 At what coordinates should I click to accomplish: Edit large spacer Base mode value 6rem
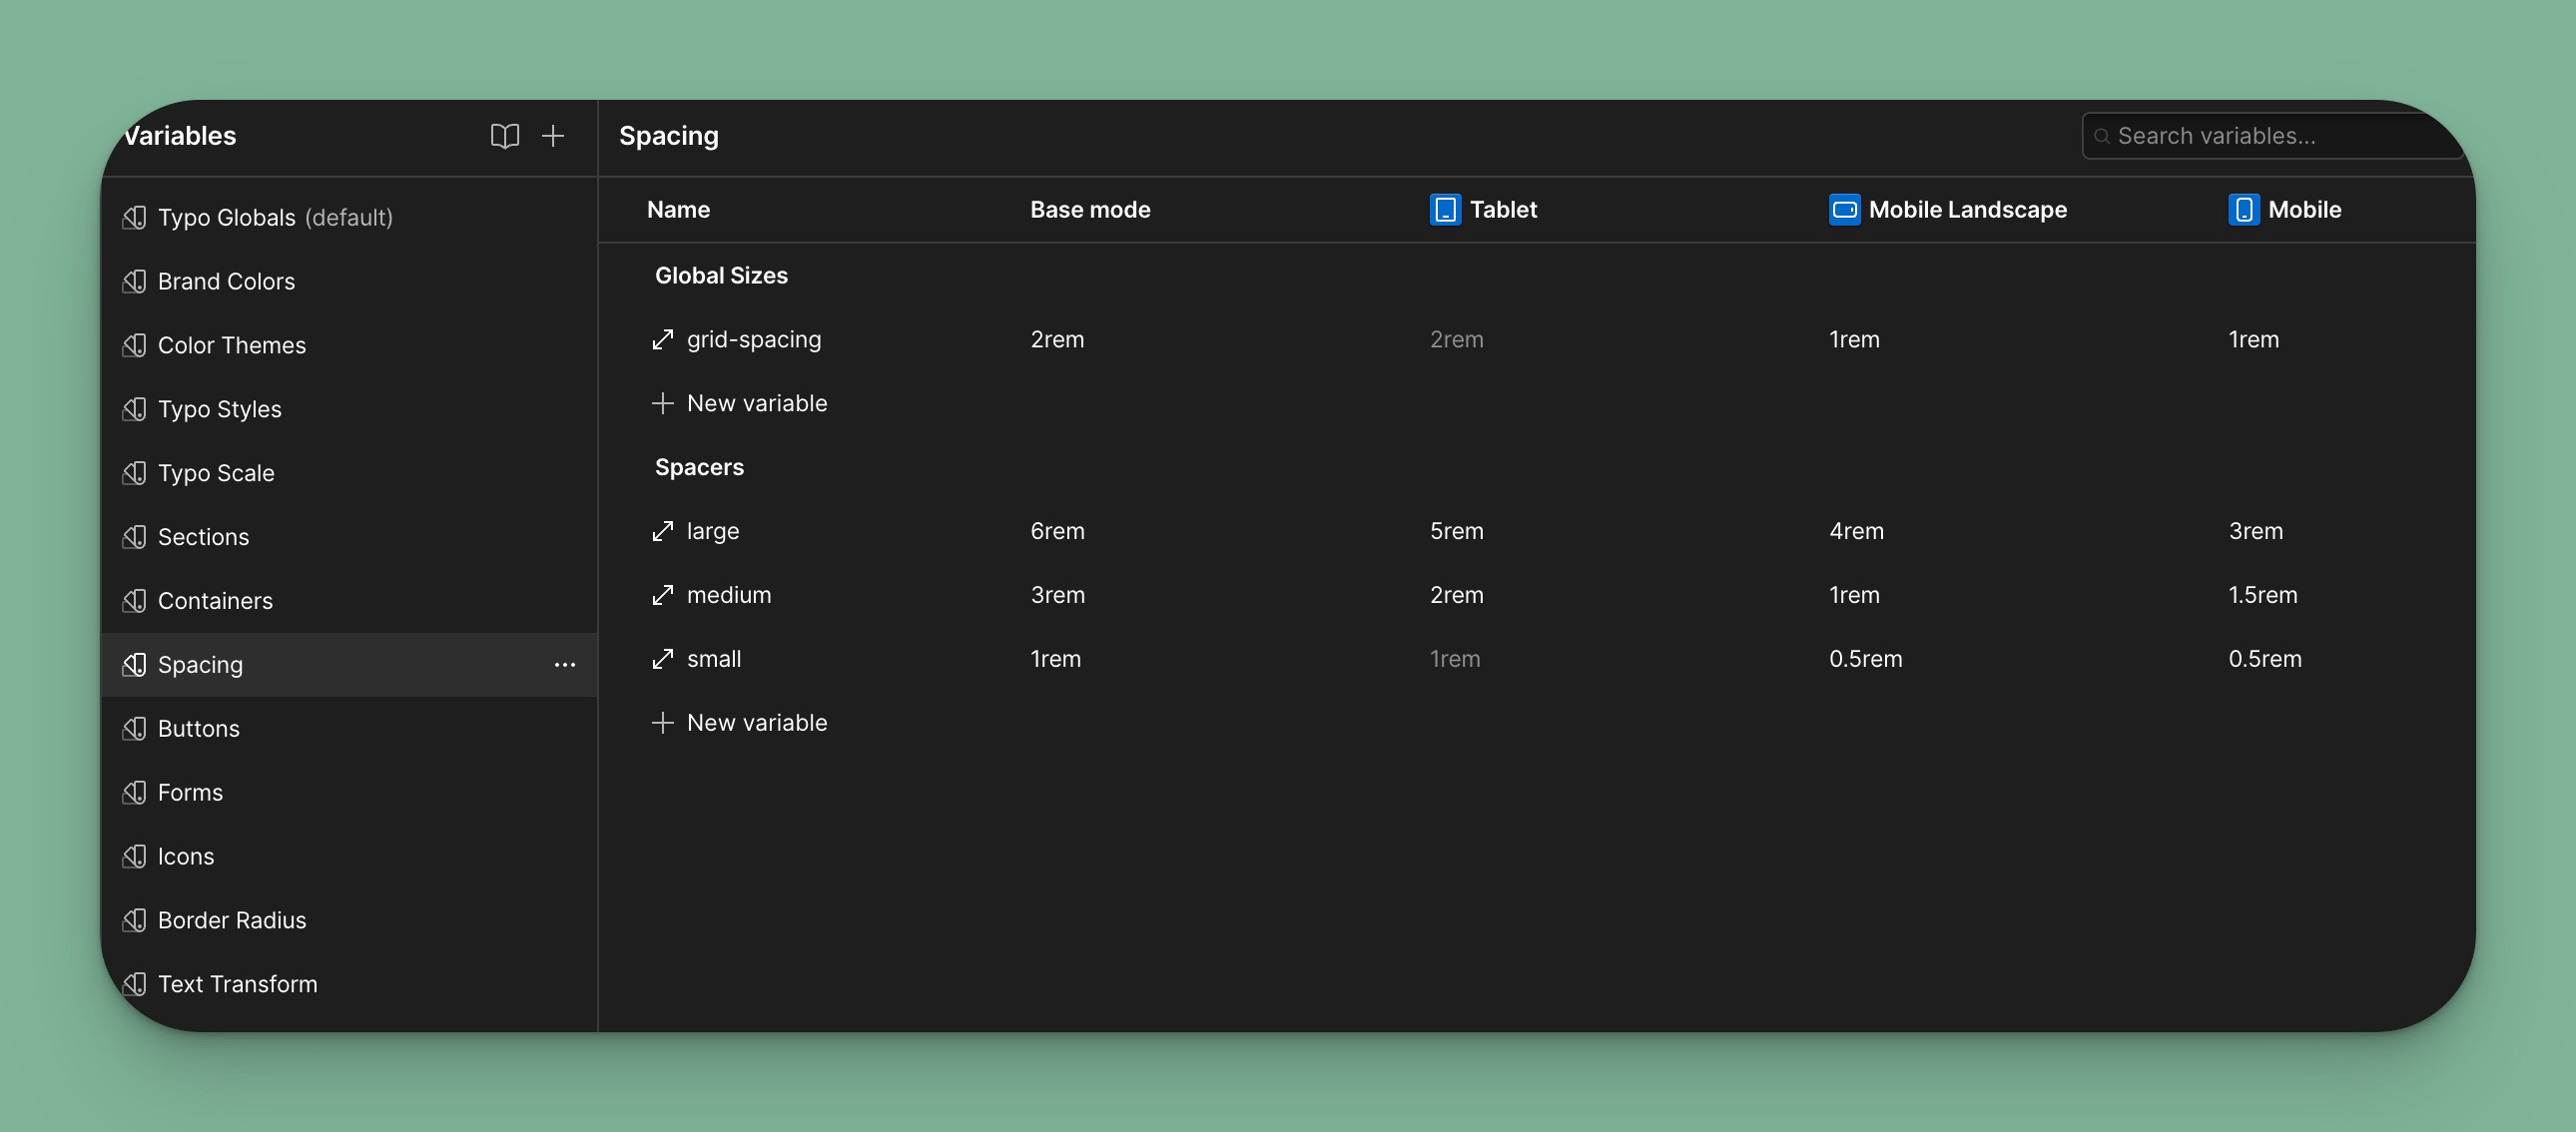[x=1058, y=531]
